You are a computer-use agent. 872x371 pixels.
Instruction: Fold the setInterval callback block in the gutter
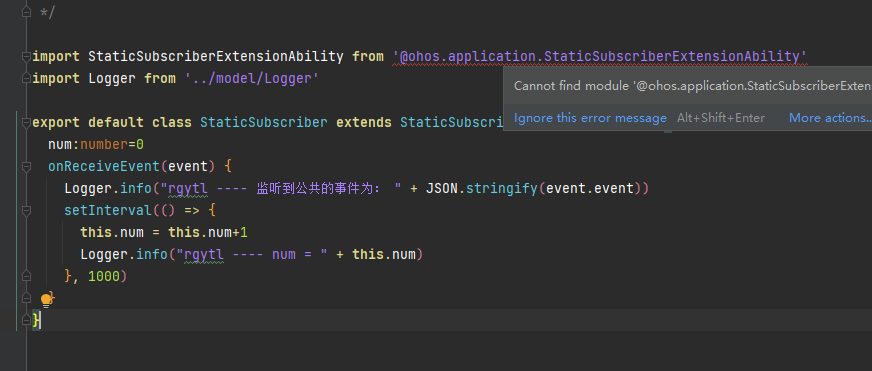(x=26, y=210)
